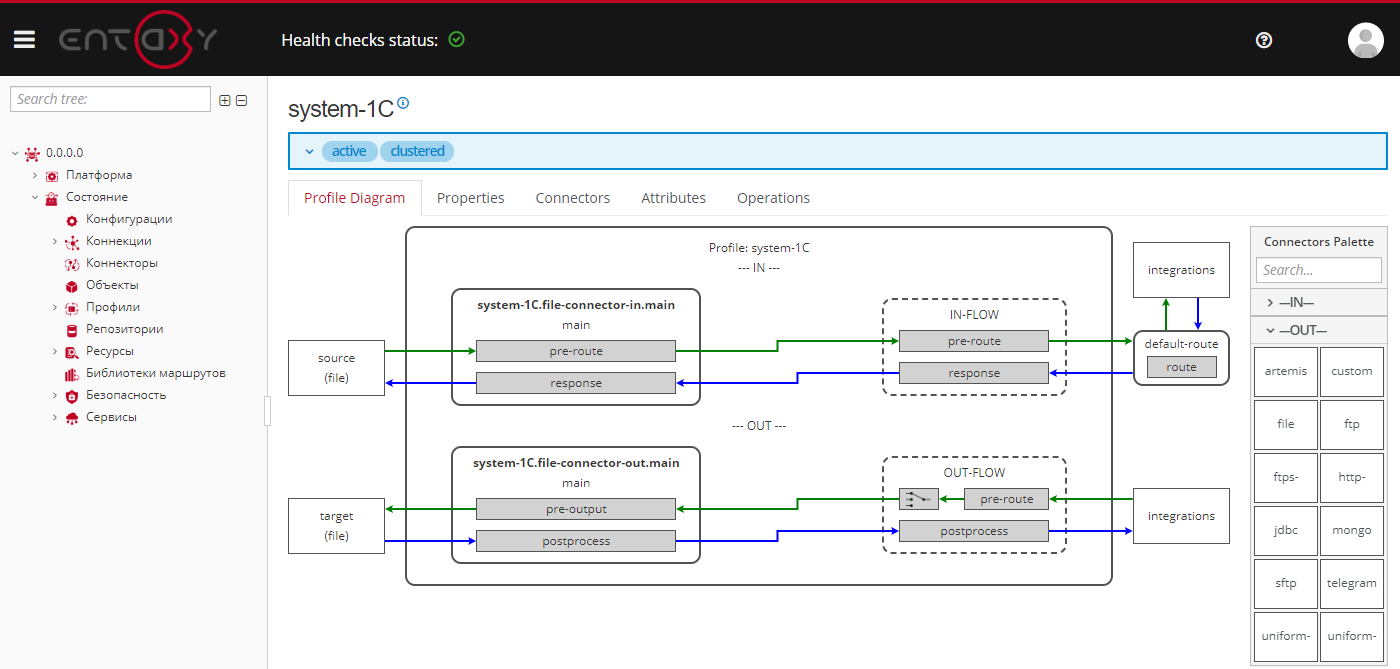Image resolution: width=1400 pixels, height=669 pixels.
Task: Click the help question mark icon
Action: point(1264,40)
